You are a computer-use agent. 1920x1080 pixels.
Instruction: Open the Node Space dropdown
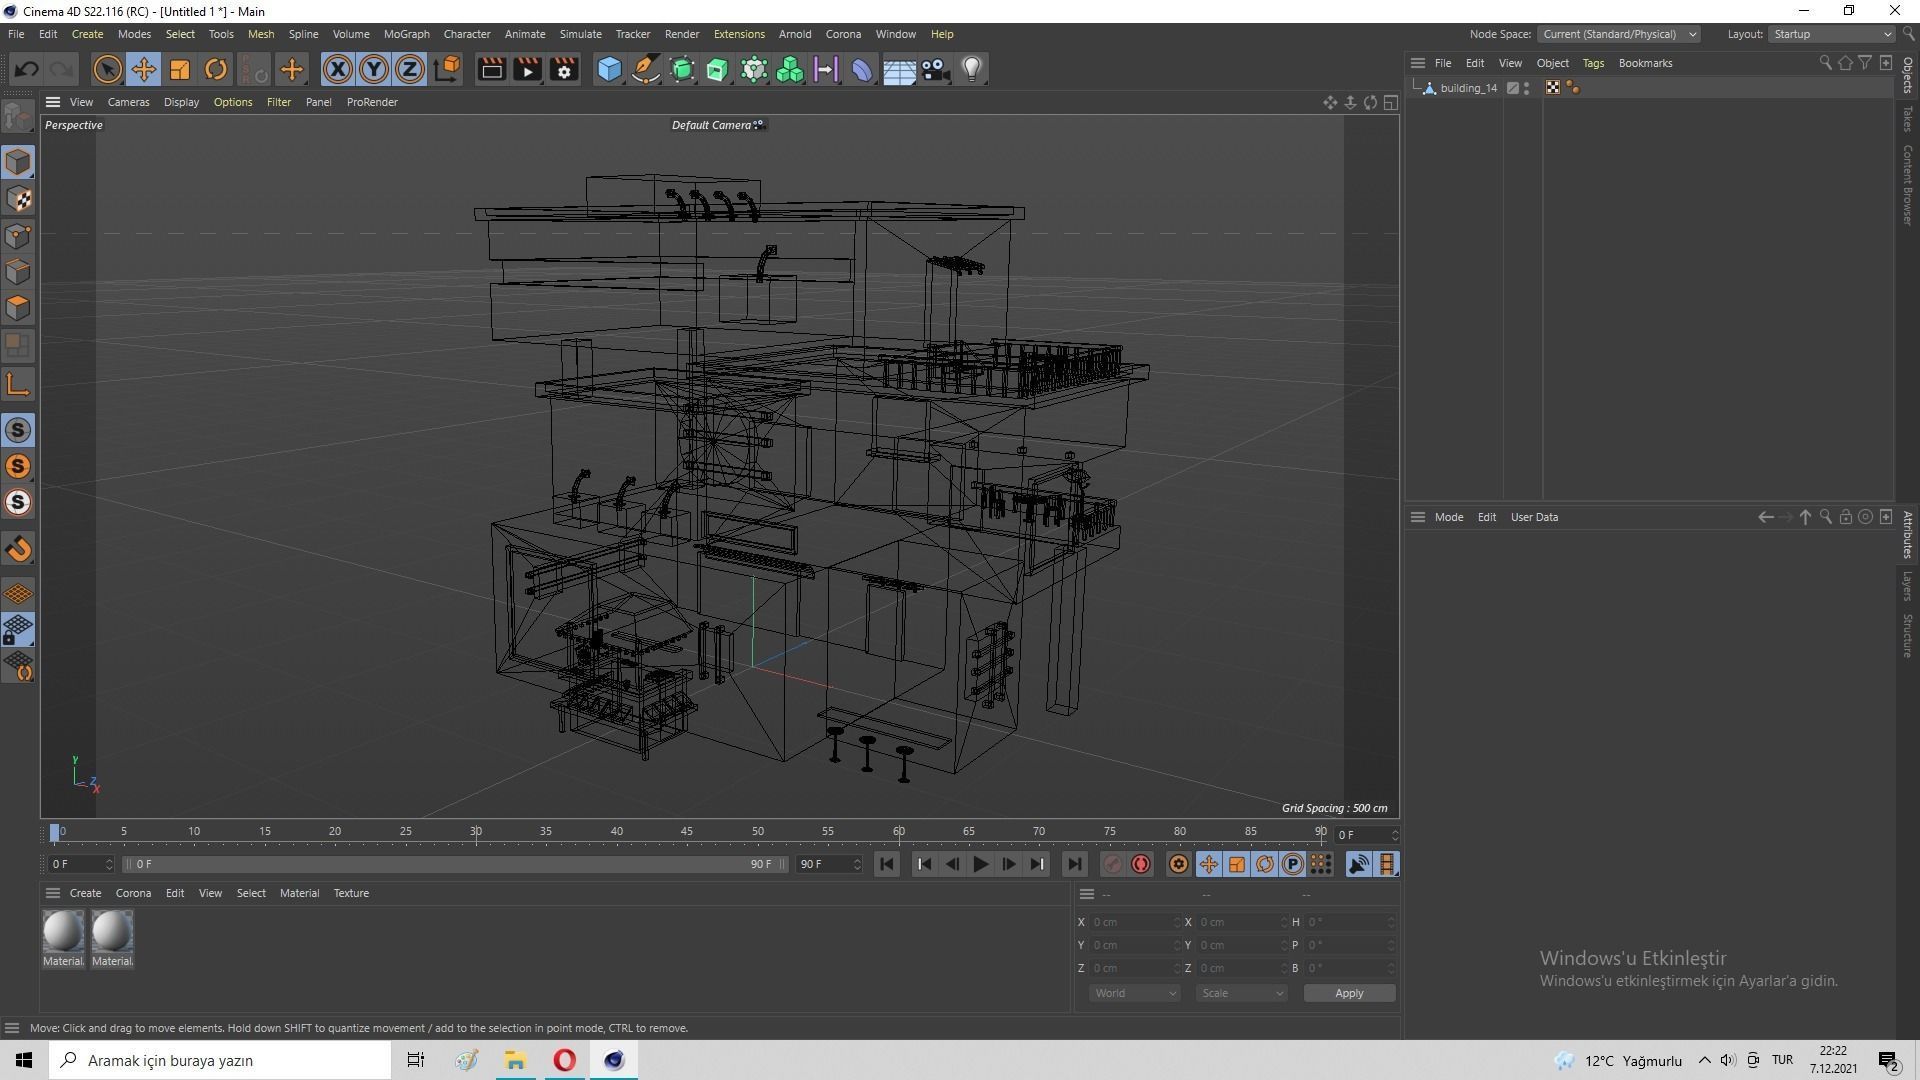click(x=1618, y=34)
